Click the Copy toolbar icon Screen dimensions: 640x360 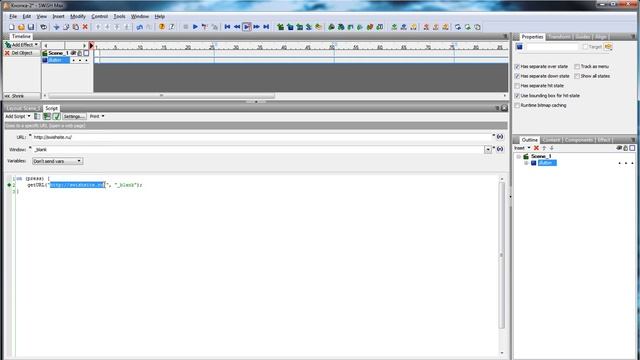tap(66, 27)
